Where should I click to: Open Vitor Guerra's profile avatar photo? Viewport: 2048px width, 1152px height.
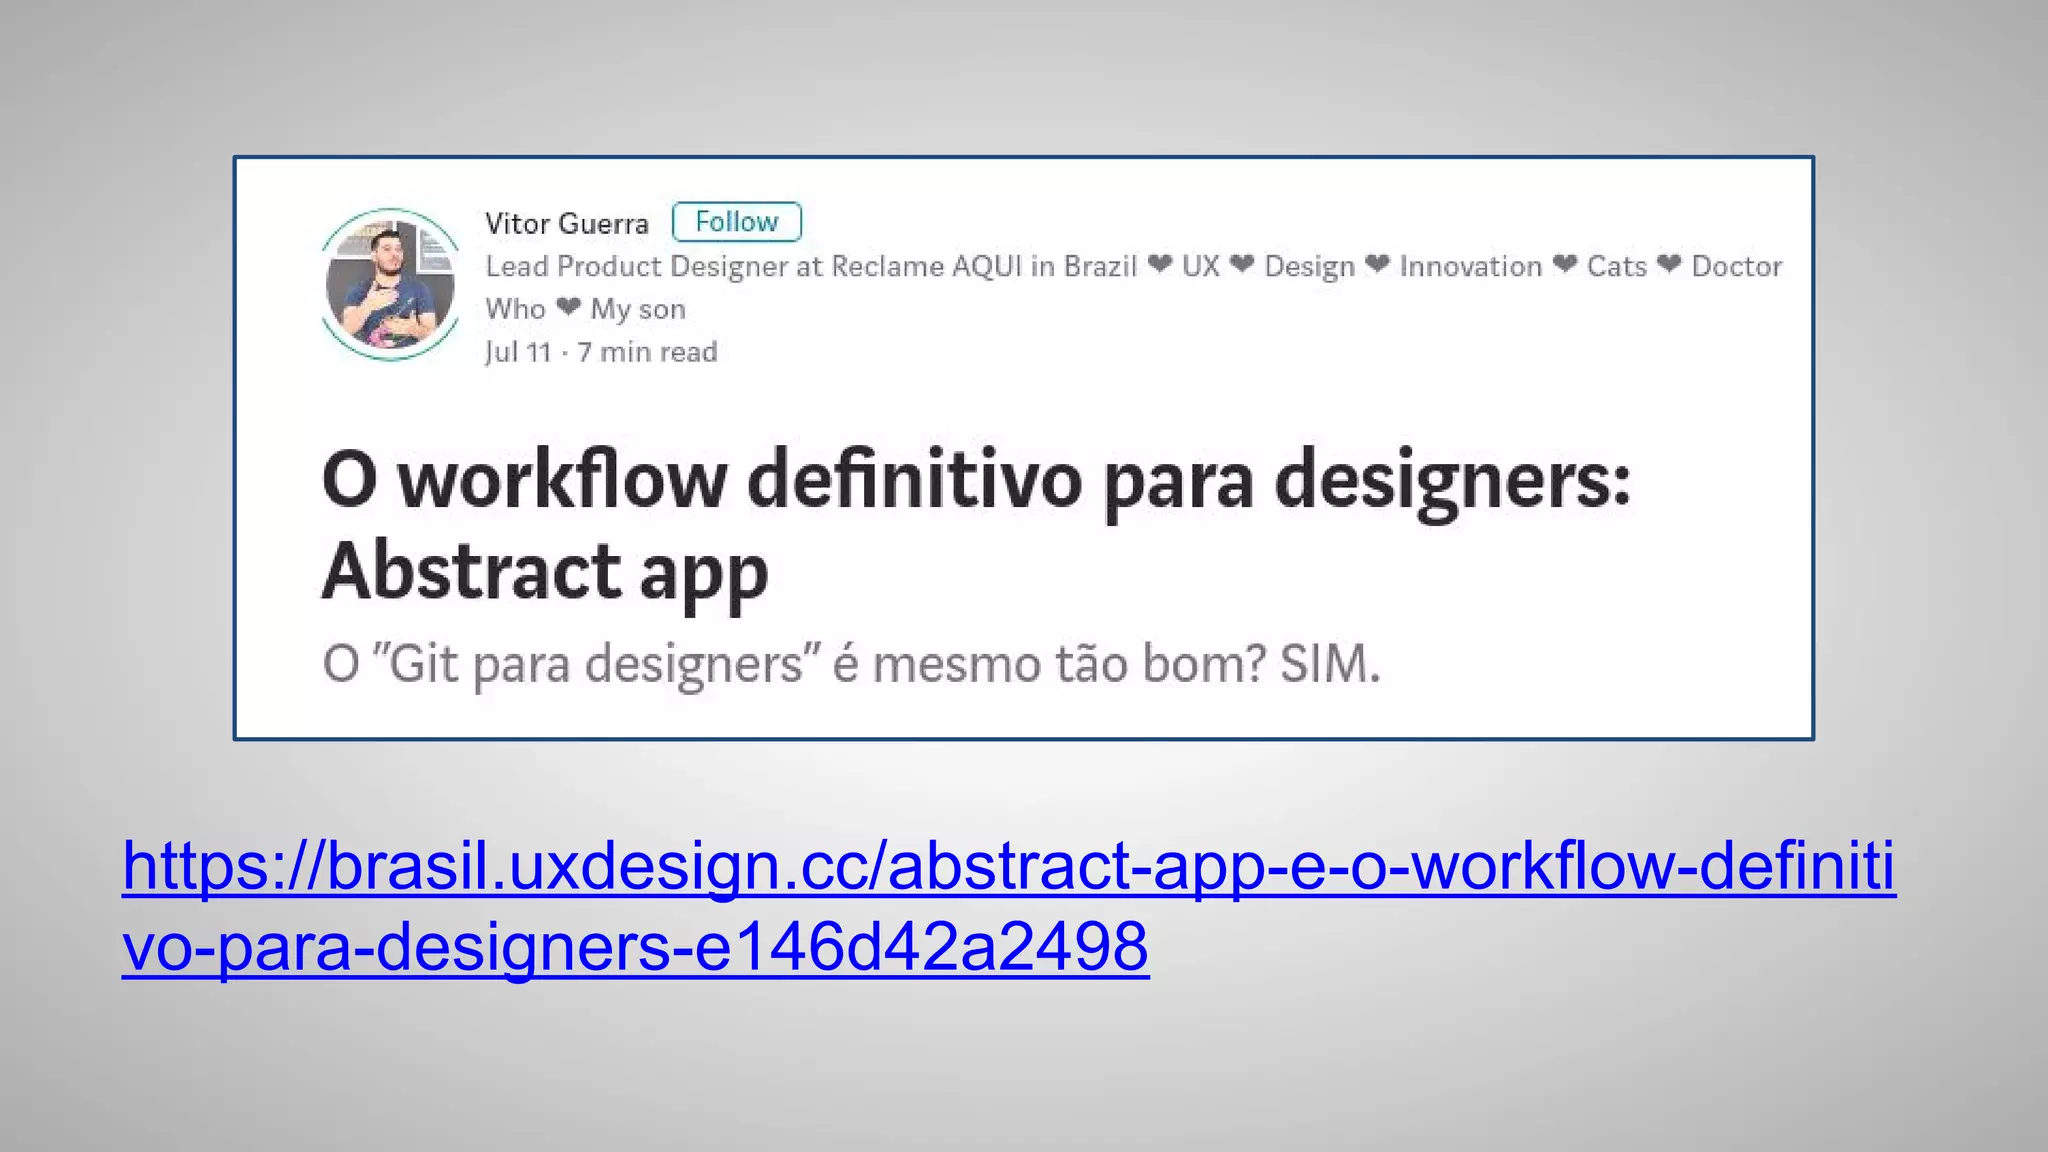(390, 284)
